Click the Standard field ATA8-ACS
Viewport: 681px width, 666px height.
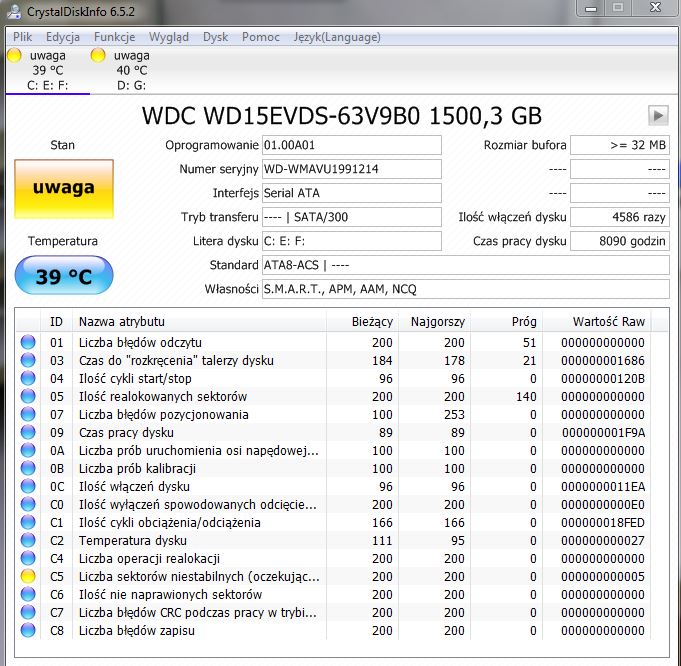(466, 265)
